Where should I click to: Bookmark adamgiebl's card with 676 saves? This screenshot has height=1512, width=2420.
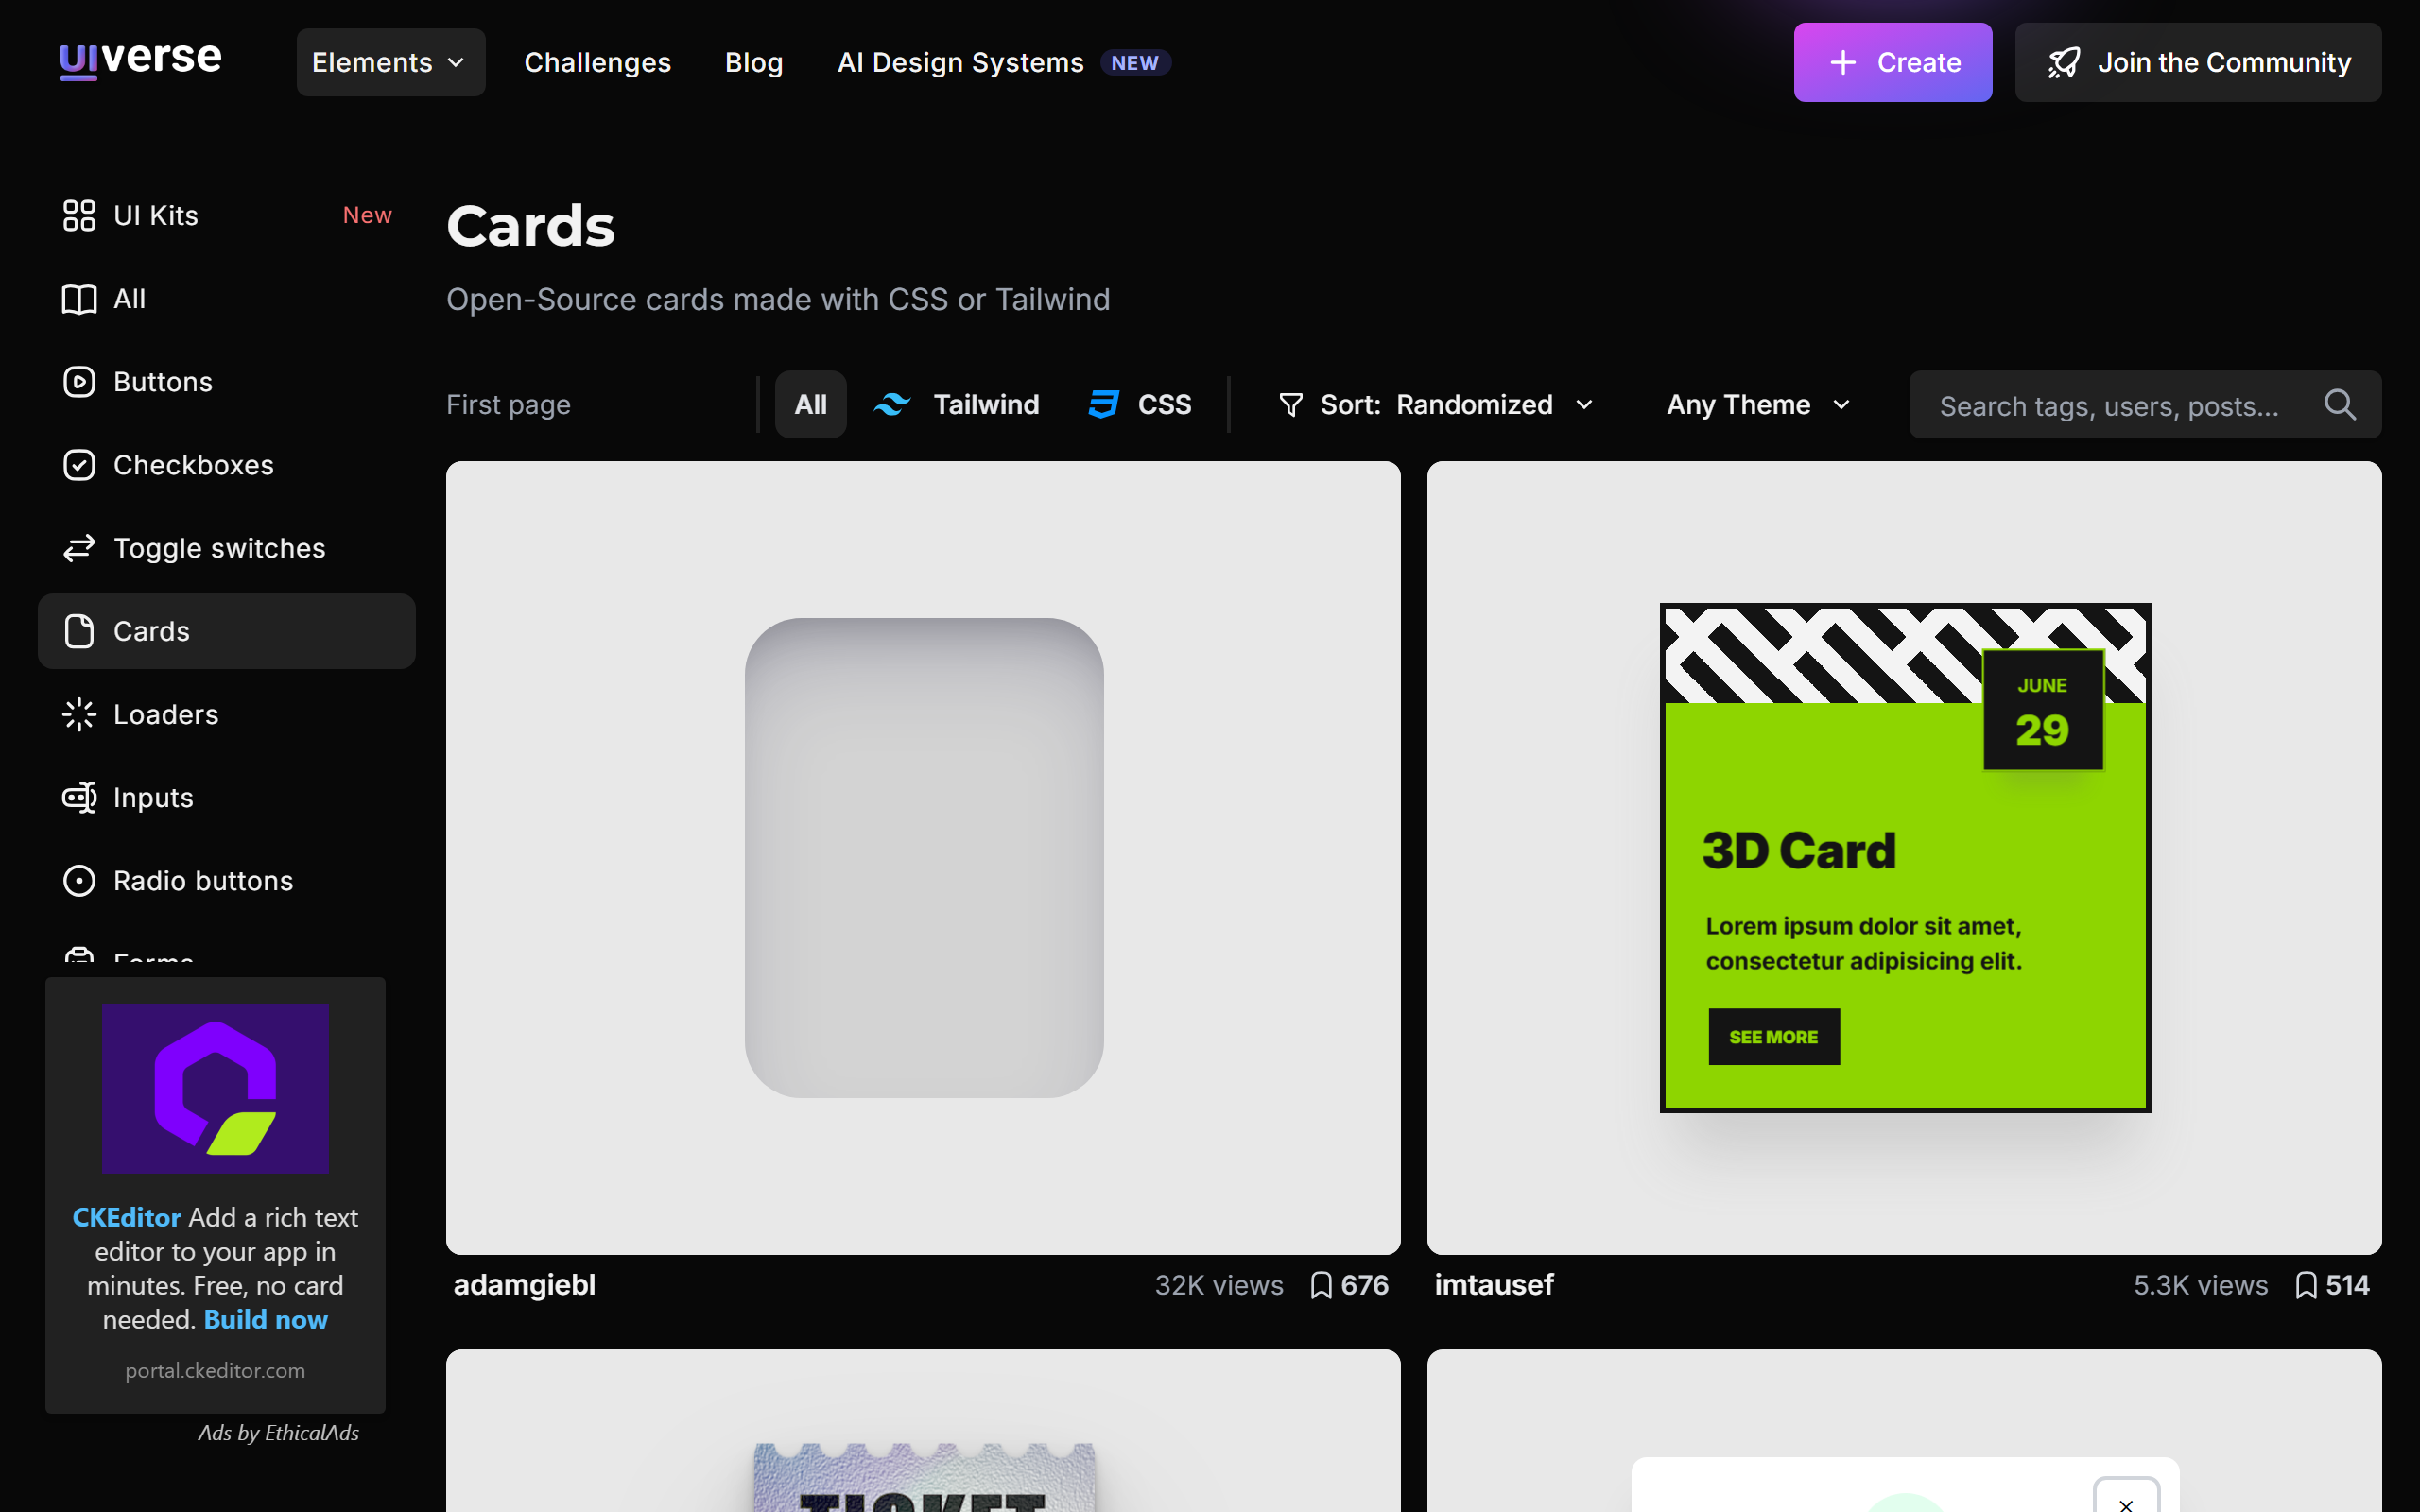click(x=1349, y=1285)
